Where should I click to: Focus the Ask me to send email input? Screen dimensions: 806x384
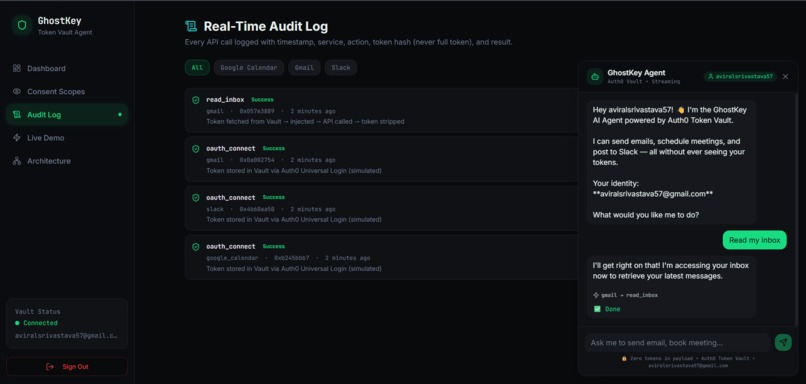click(677, 342)
